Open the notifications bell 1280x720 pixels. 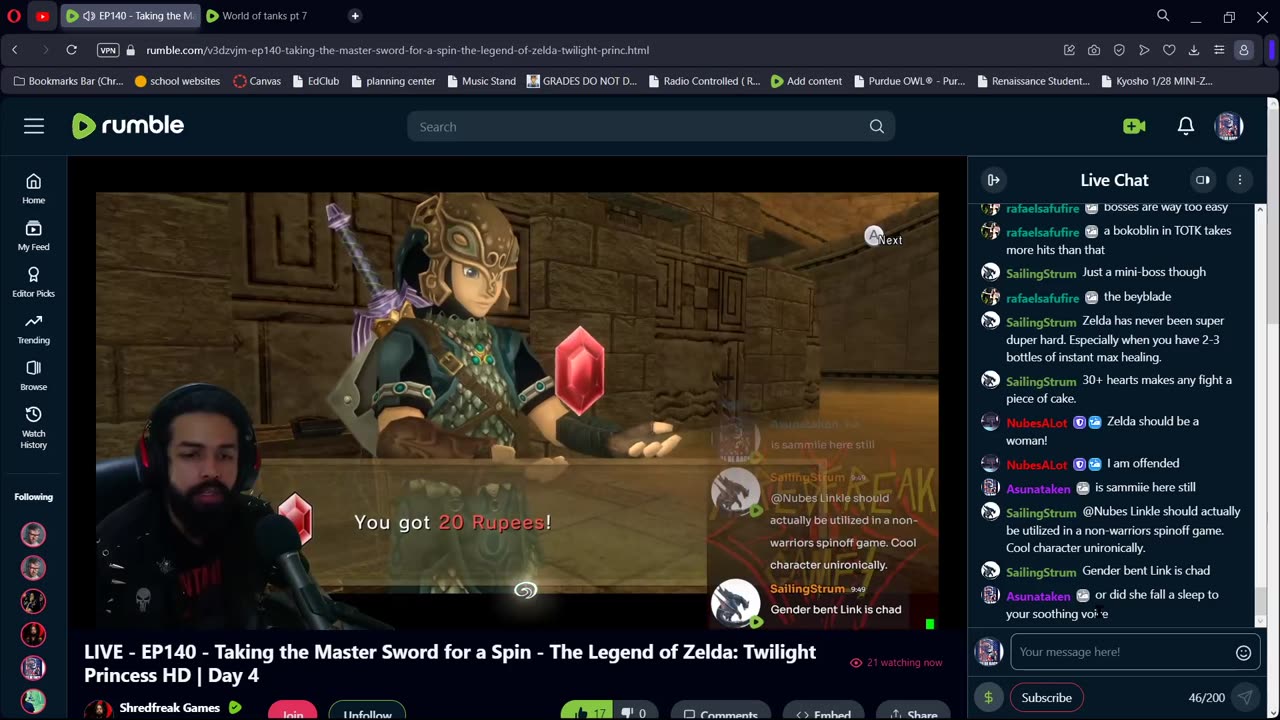[1185, 126]
